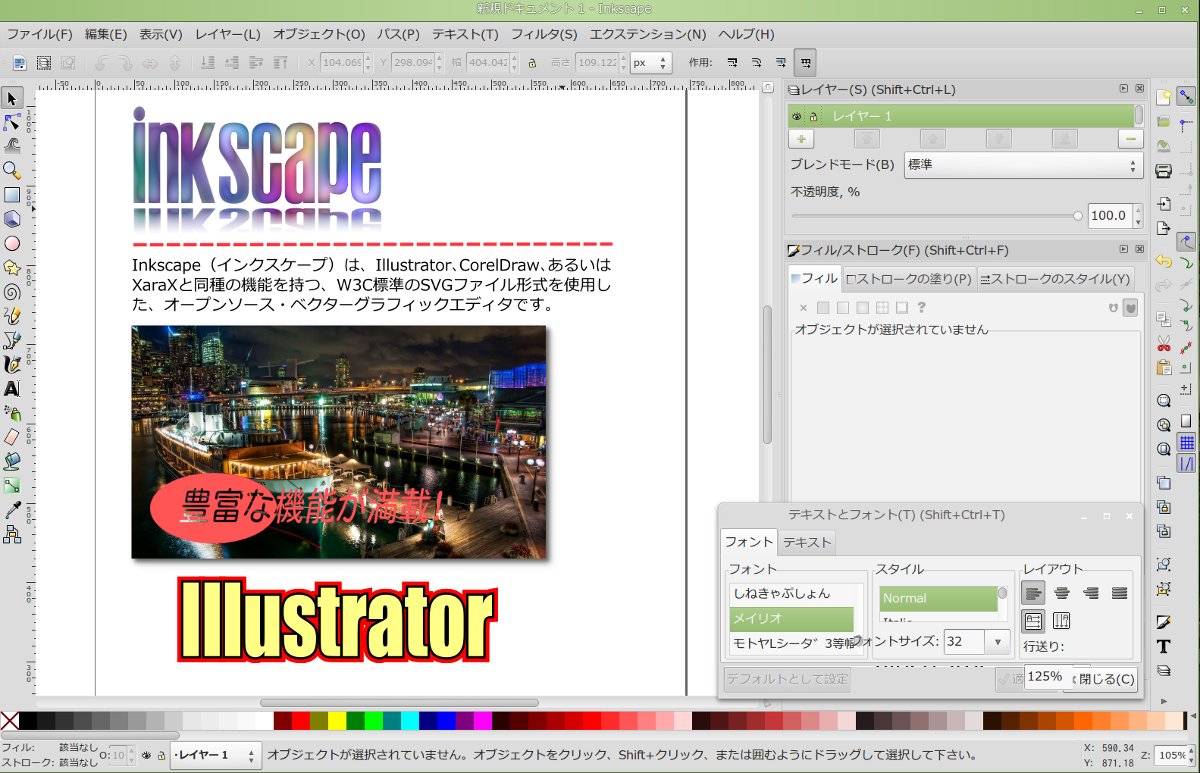Select the Eraser tool
Image resolution: width=1200 pixels, height=773 pixels.
(x=12, y=437)
